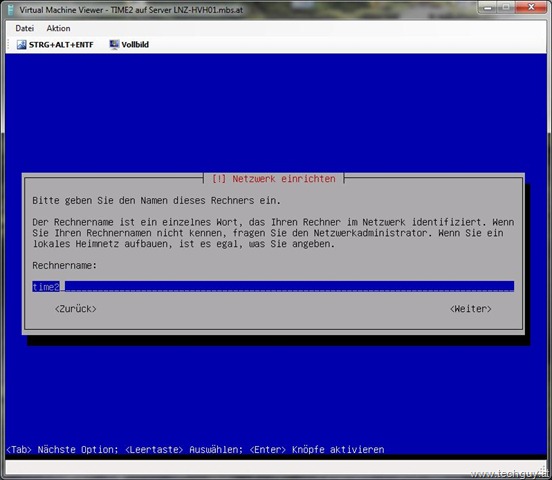552x480 pixels.
Task: Click the www.techguy.at watermark link
Action: 509,474
